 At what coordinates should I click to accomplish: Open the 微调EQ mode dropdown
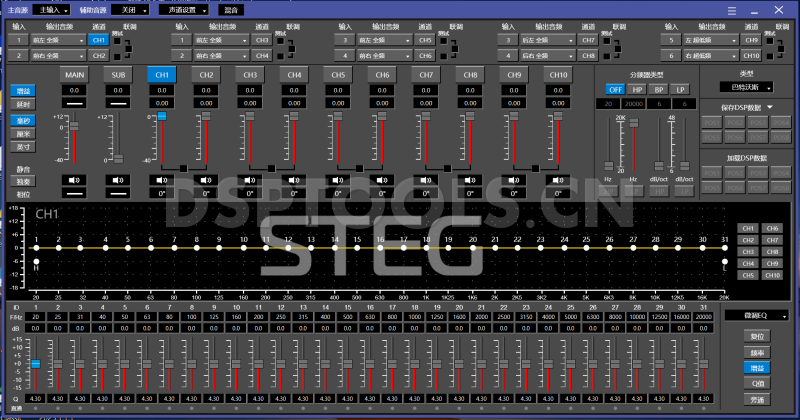point(752,316)
